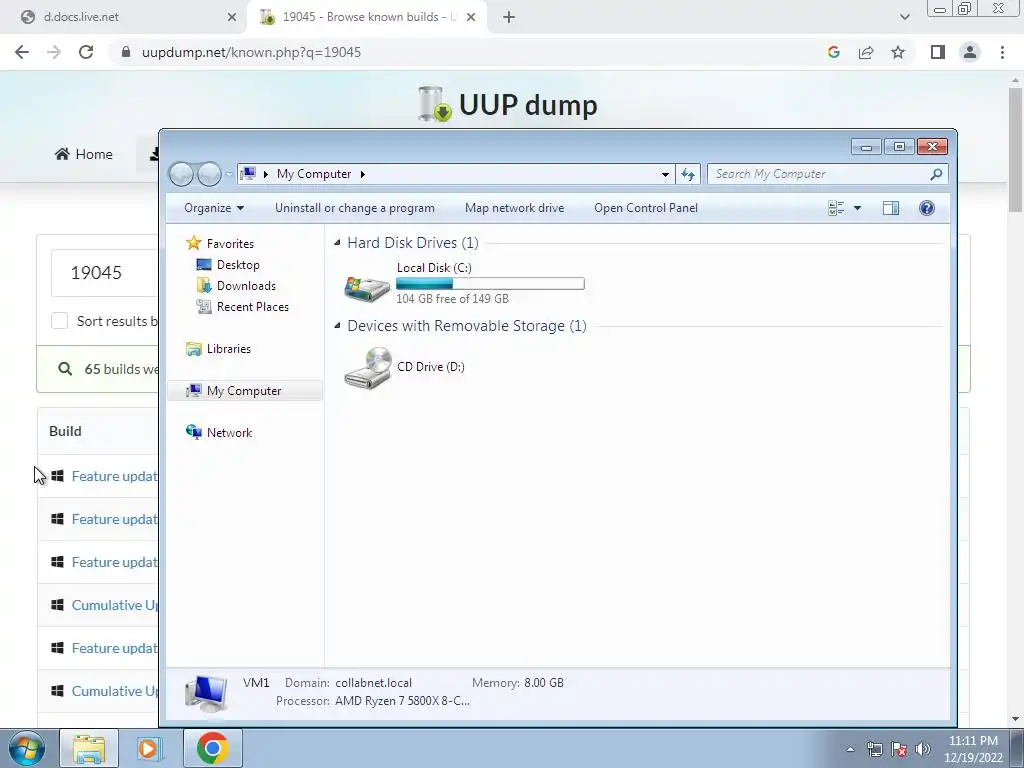Image resolution: width=1024 pixels, height=768 pixels.
Task: Switch to Chrome on the taskbar
Action: (x=212, y=748)
